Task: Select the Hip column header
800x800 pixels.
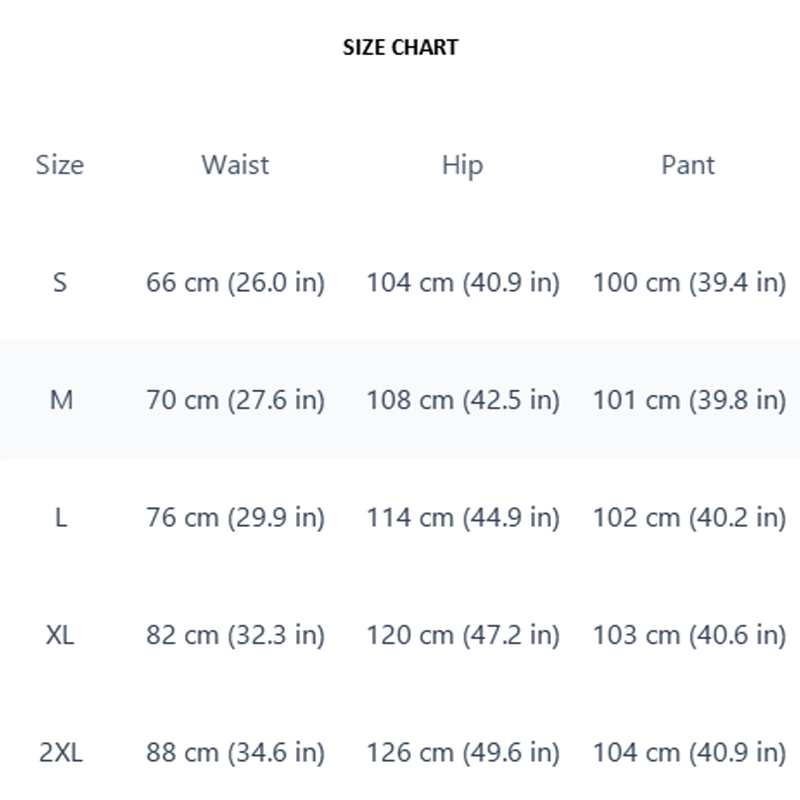Action: pyautogui.click(x=462, y=166)
